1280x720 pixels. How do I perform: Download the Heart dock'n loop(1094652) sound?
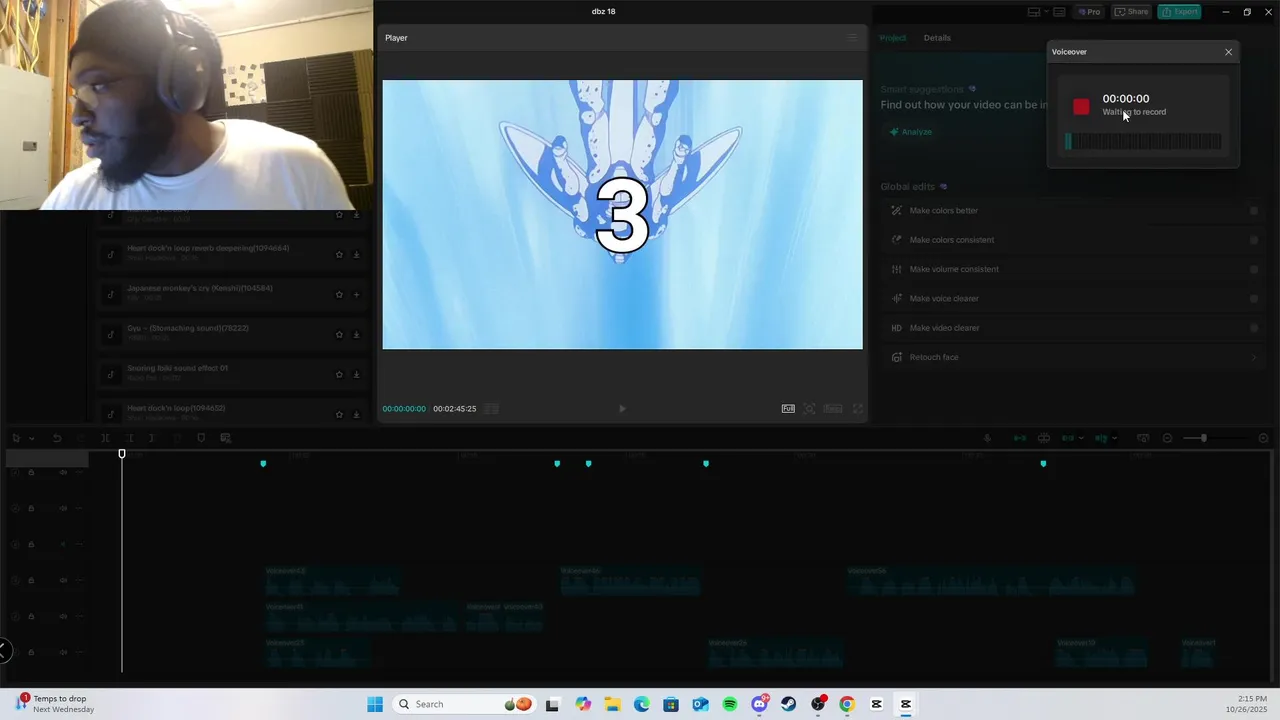[x=356, y=415]
